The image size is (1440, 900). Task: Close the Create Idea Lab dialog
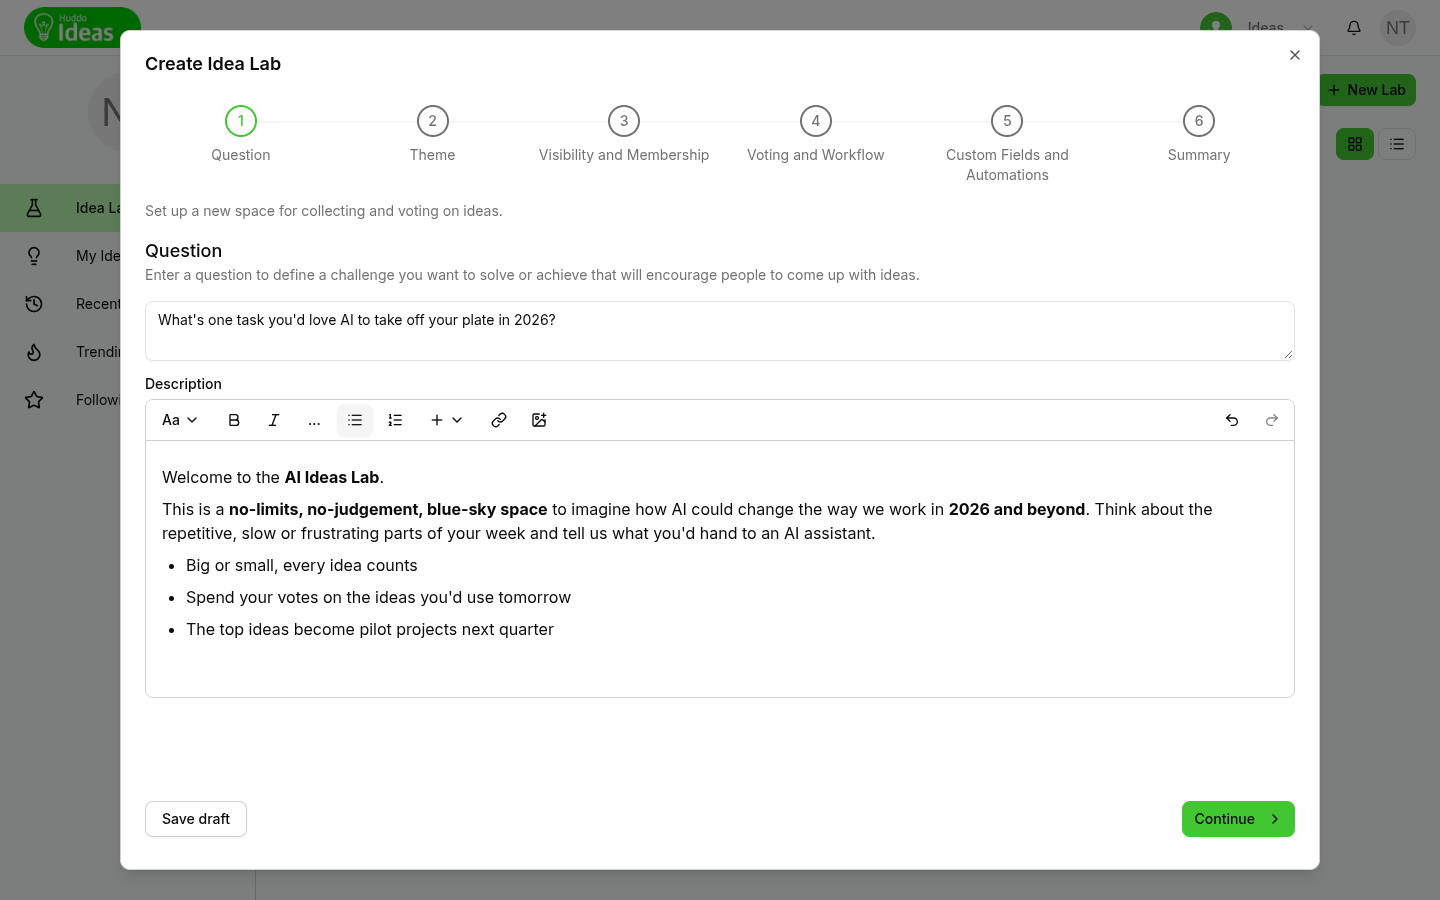click(x=1295, y=55)
